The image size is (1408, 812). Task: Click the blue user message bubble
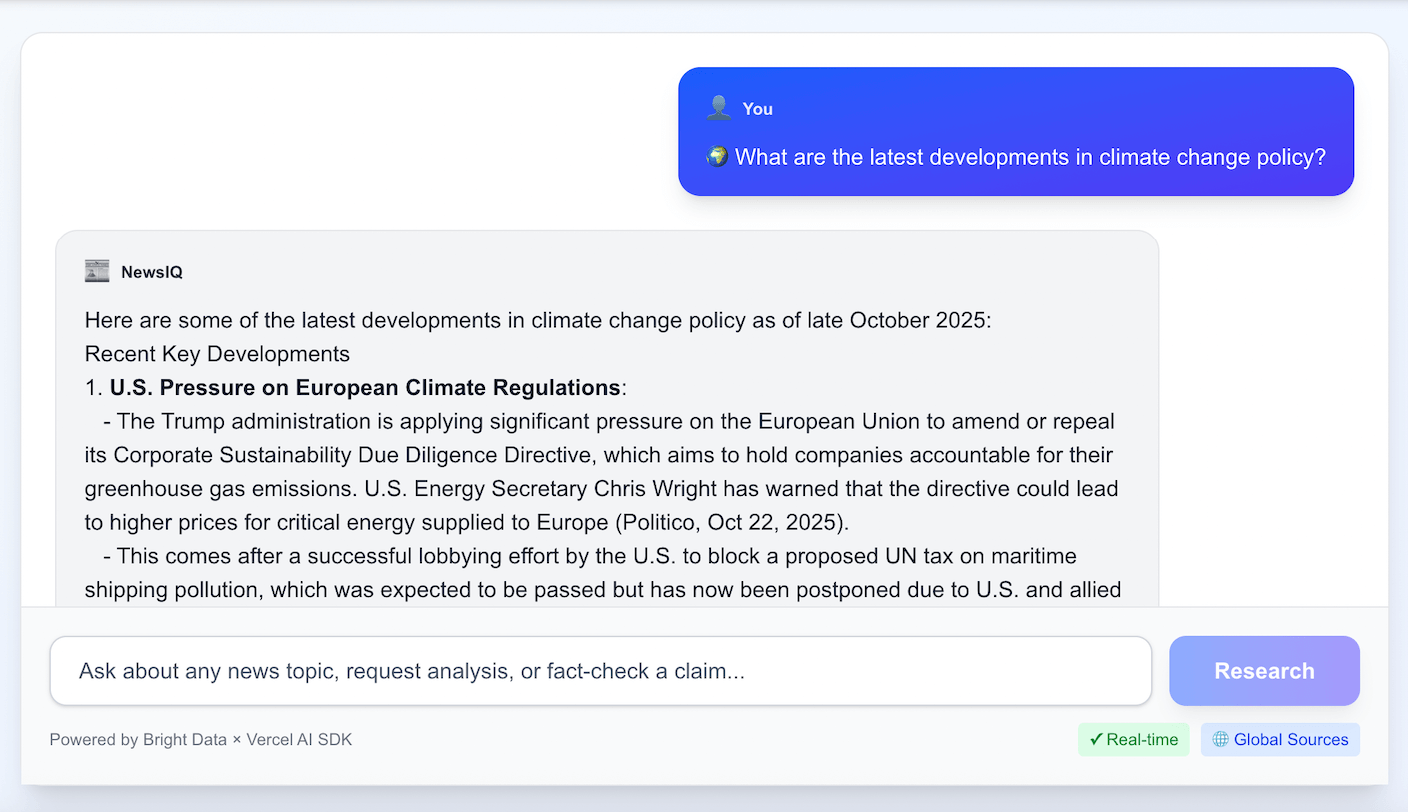tap(1016, 131)
